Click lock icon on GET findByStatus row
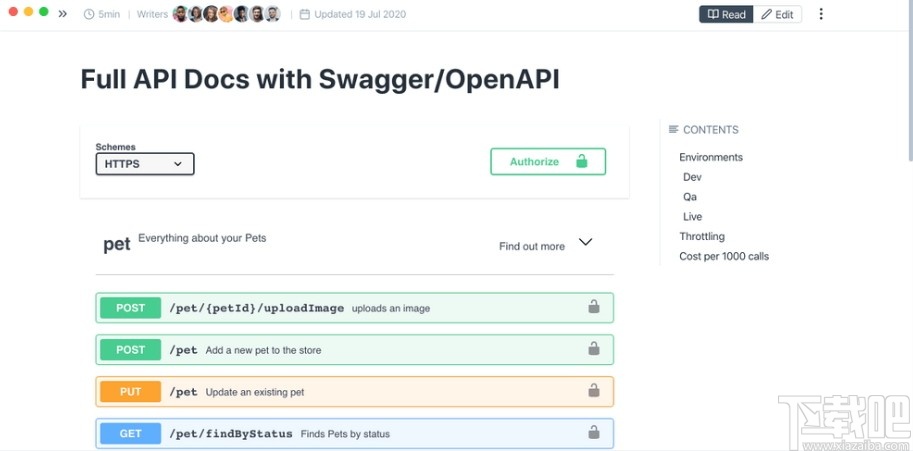The width and height of the screenshot is (913, 451). point(593,433)
